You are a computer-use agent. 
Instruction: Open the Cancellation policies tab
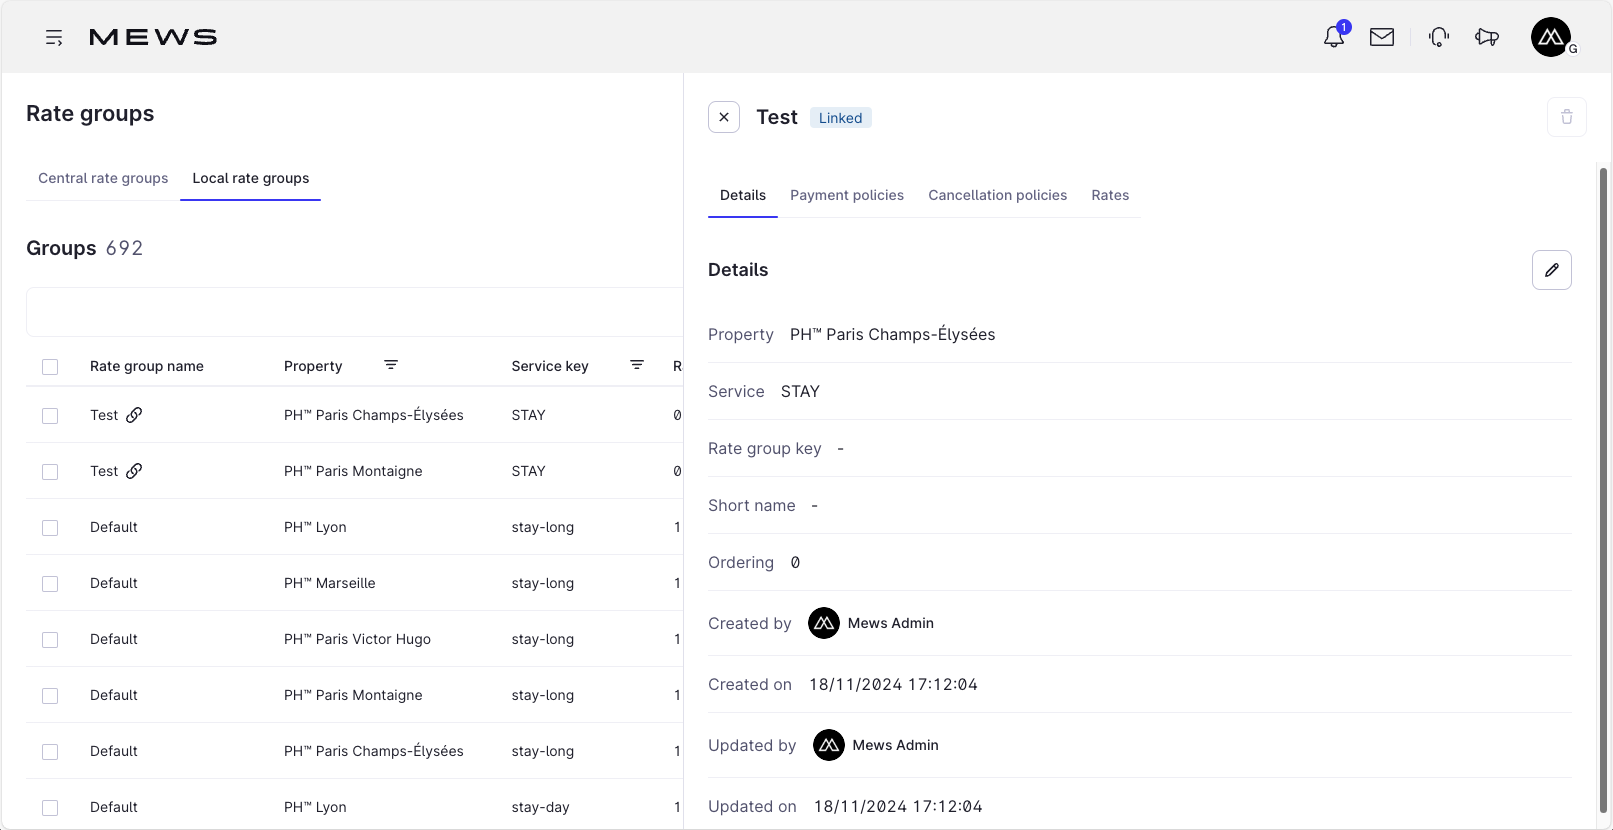pos(998,195)
